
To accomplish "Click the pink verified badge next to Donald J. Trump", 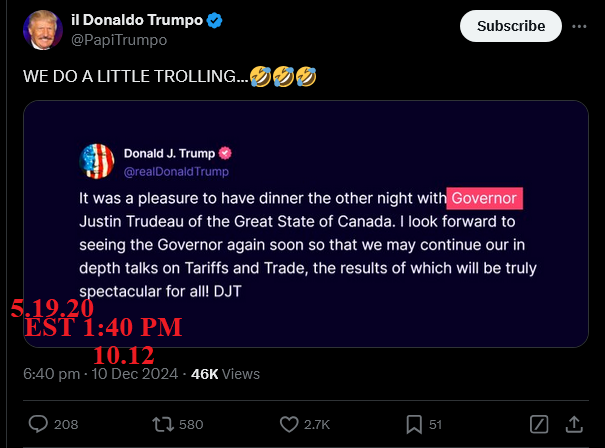I will pyautogui.click(x=226, y=153).
